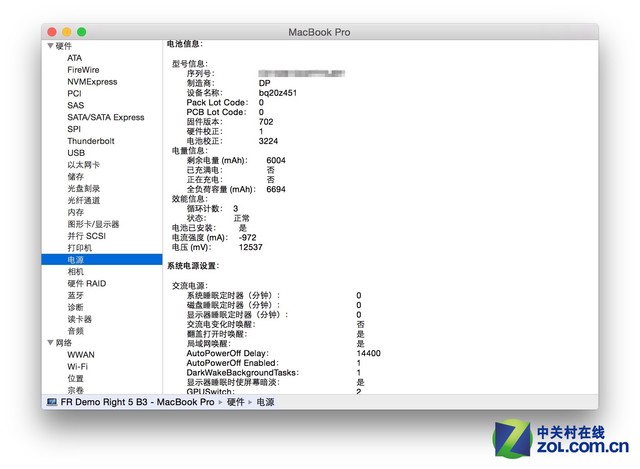Click the green zoom window button
Screen dimensions: 640x469
click(x=82, y=32)
